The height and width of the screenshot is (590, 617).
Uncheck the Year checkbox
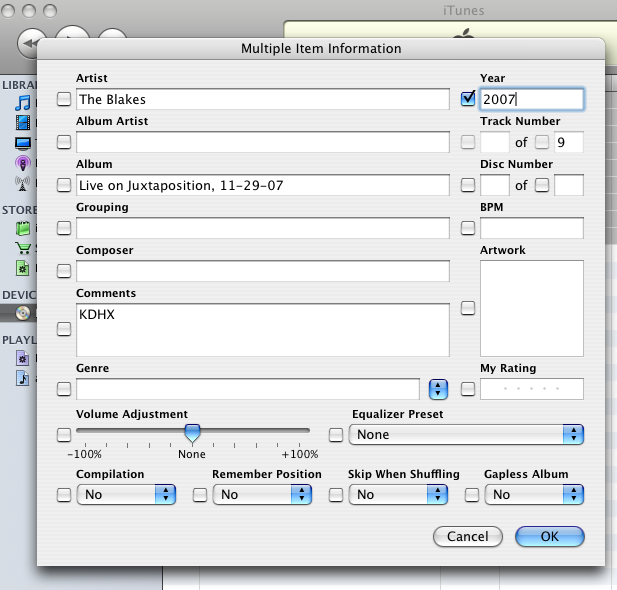(x=467, y=99)
